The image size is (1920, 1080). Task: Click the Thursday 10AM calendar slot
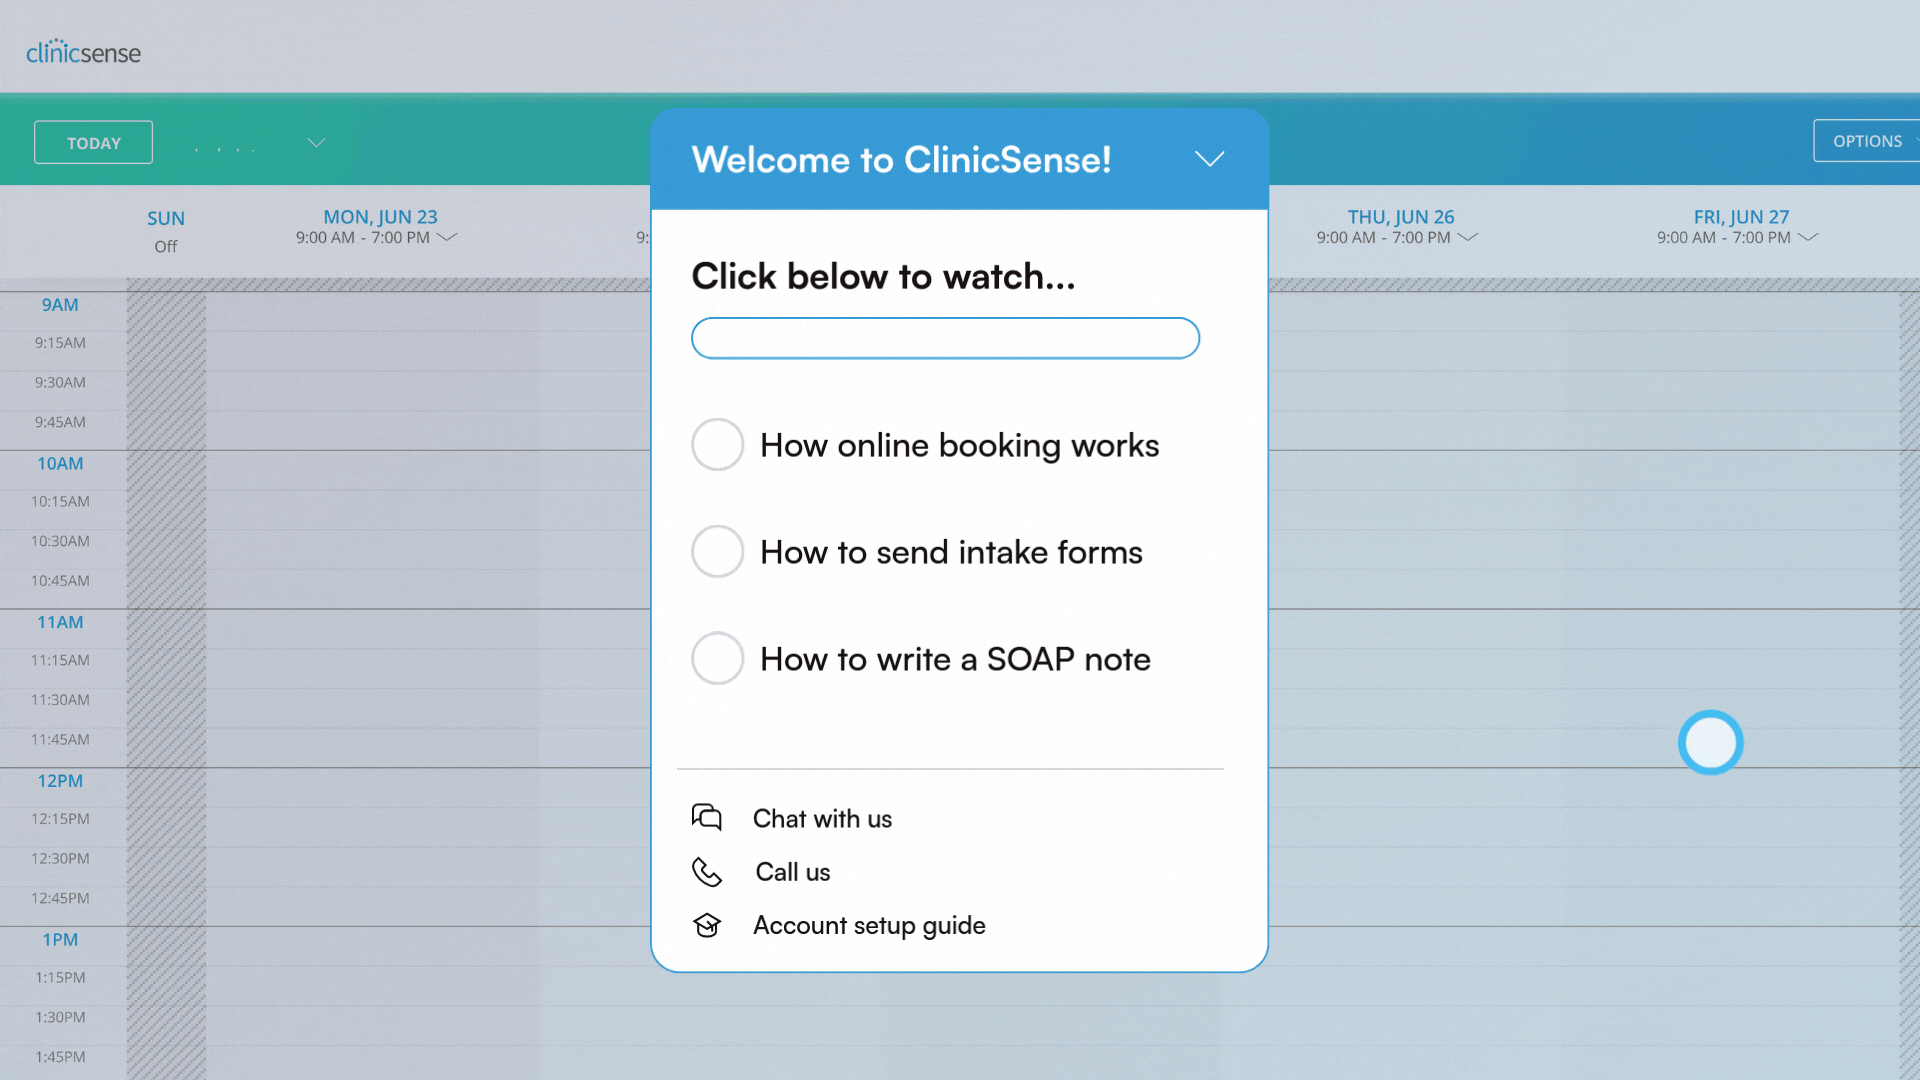[x=1400, y=470]
